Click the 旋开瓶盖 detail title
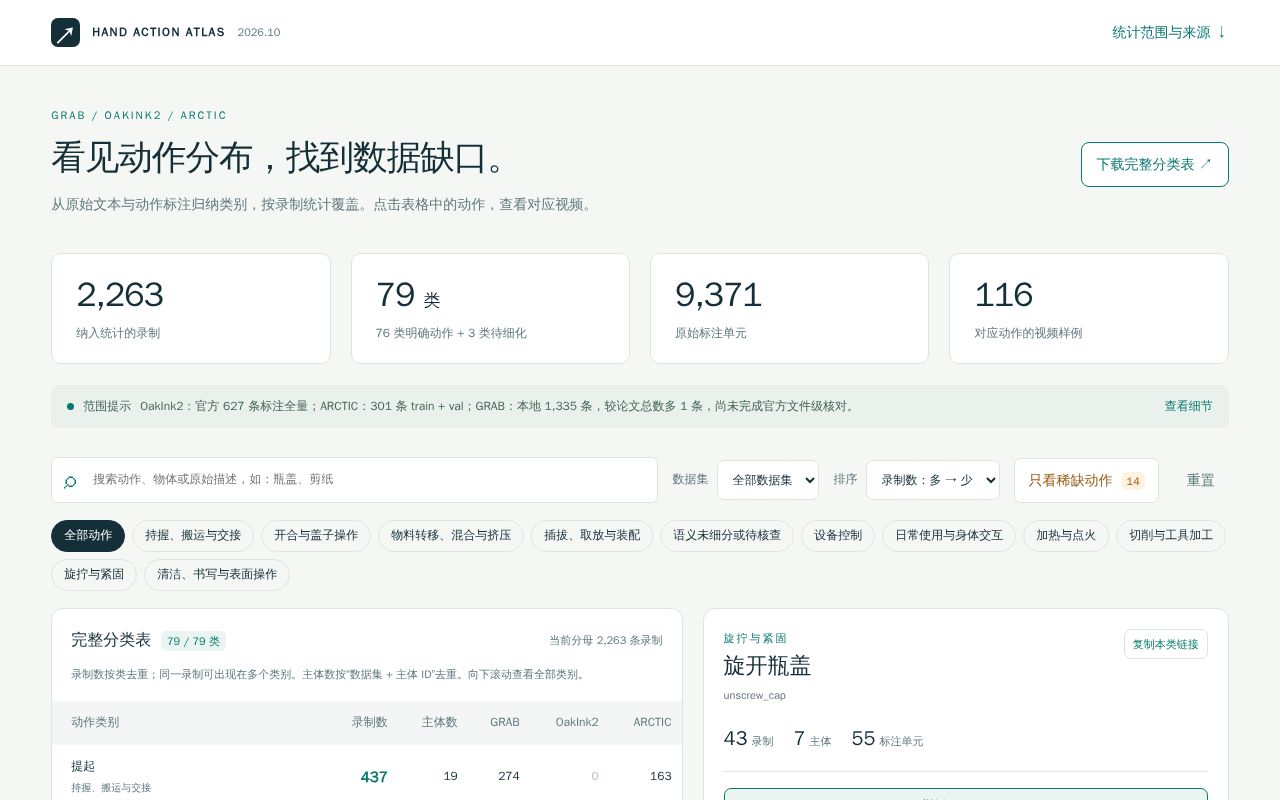1280x800 pixels. (767, 666)
